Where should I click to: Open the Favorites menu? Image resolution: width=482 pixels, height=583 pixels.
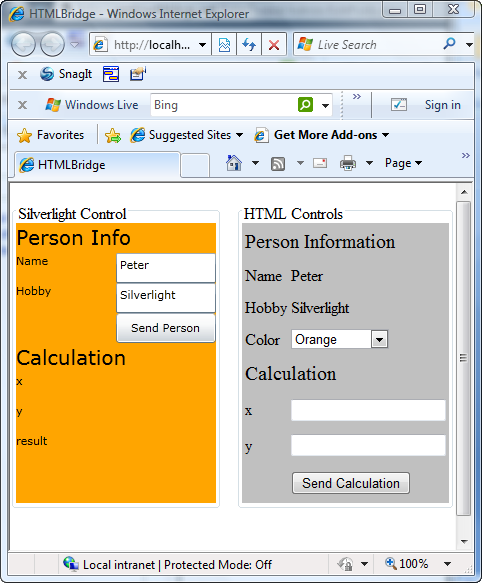pyautogui.click(x=51, y=135)
